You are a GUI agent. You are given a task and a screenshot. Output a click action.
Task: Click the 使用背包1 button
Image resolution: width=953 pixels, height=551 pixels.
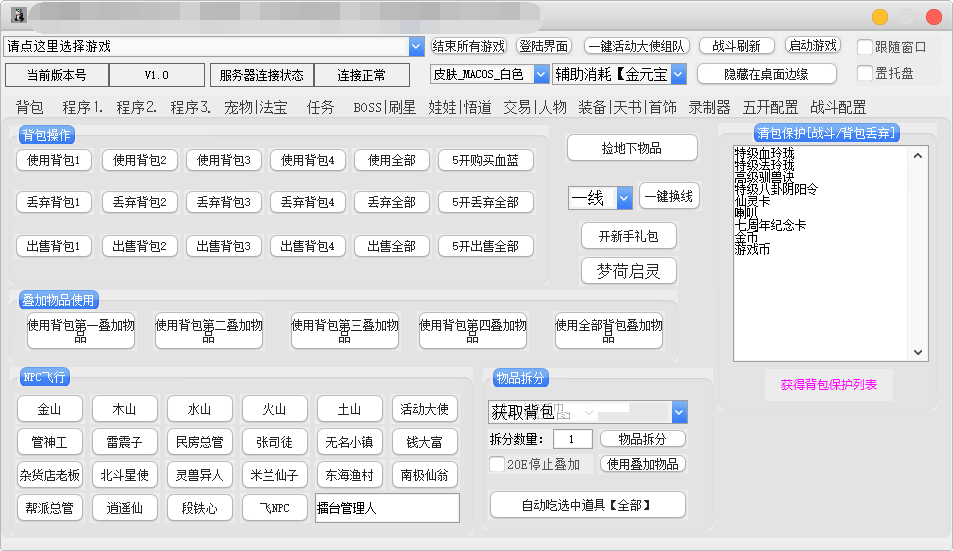tap(53, 160)
